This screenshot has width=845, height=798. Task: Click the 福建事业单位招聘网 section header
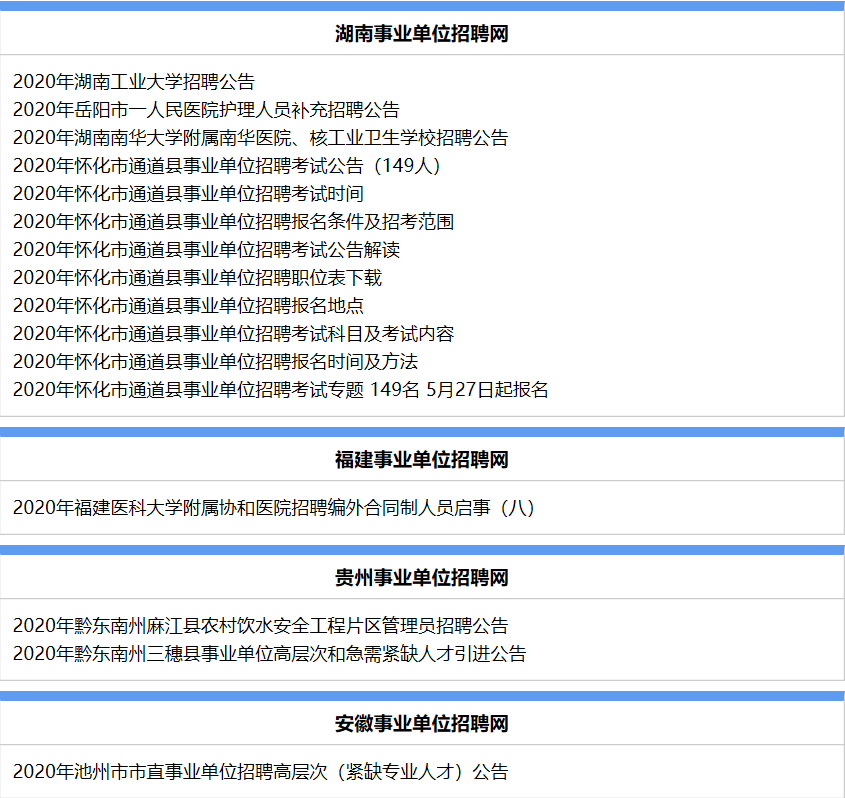tap(422, 460)
